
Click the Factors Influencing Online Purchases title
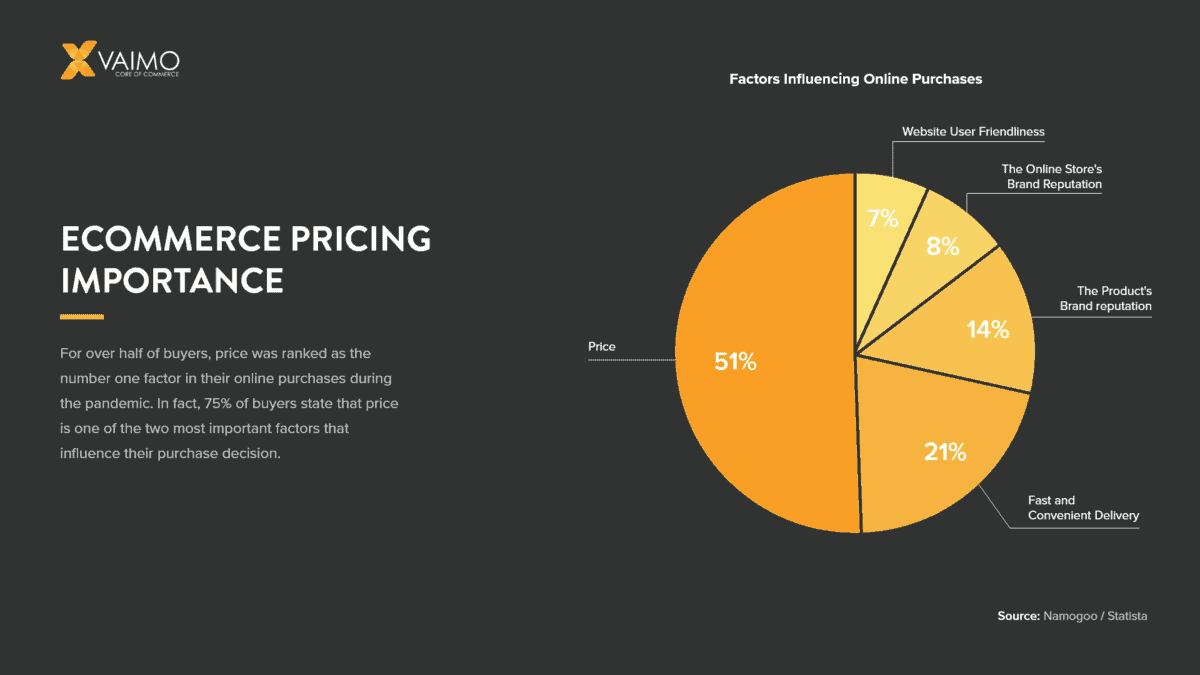point(856,78)
